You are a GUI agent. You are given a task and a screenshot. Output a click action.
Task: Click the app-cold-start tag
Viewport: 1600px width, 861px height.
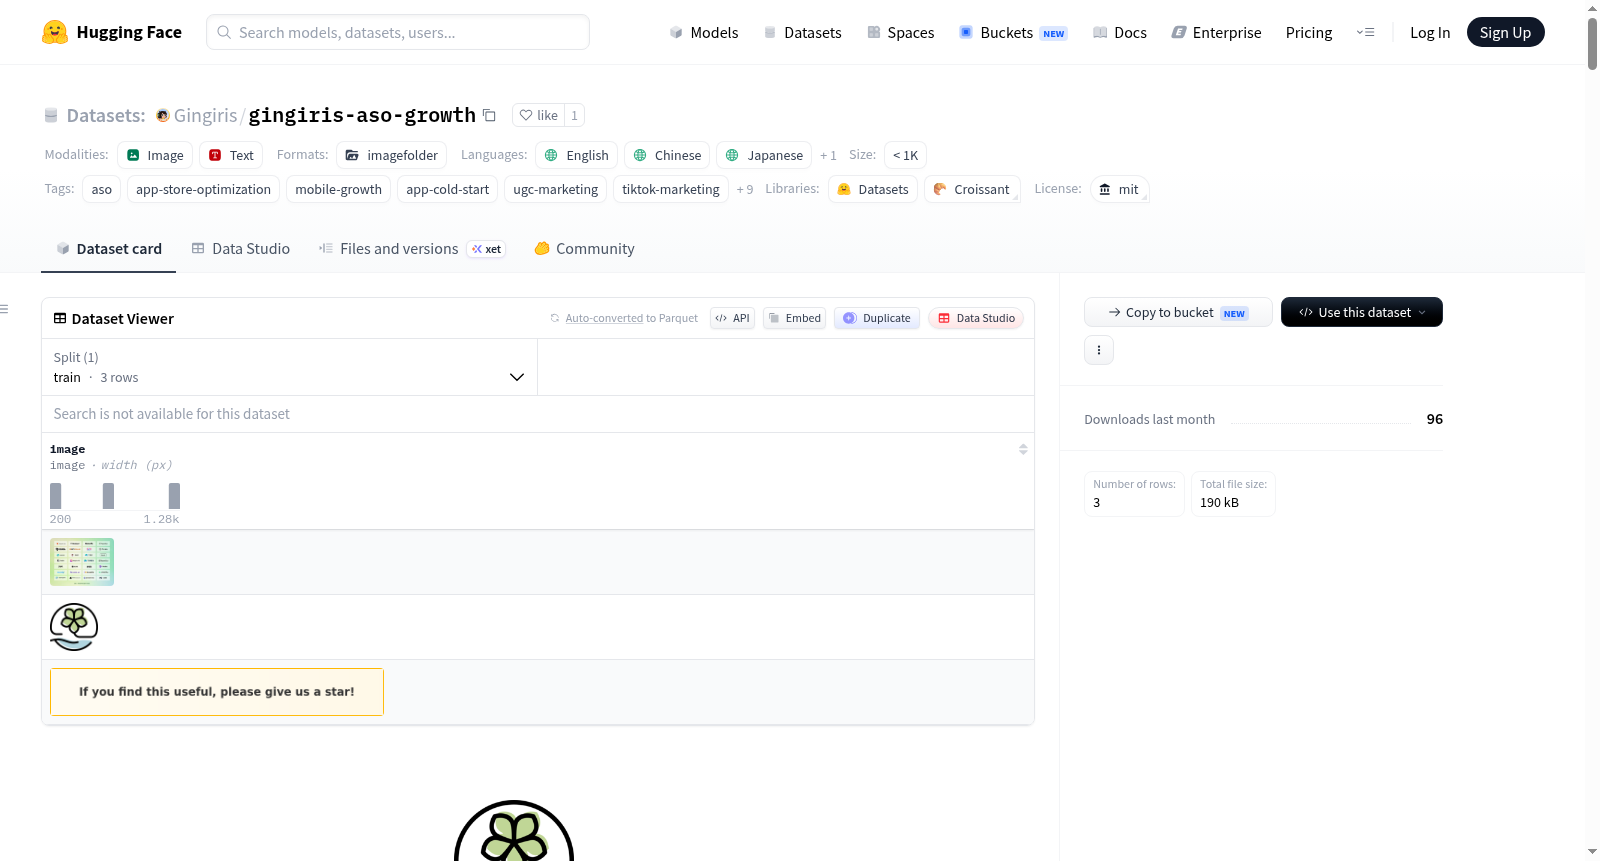click(447, 189)
